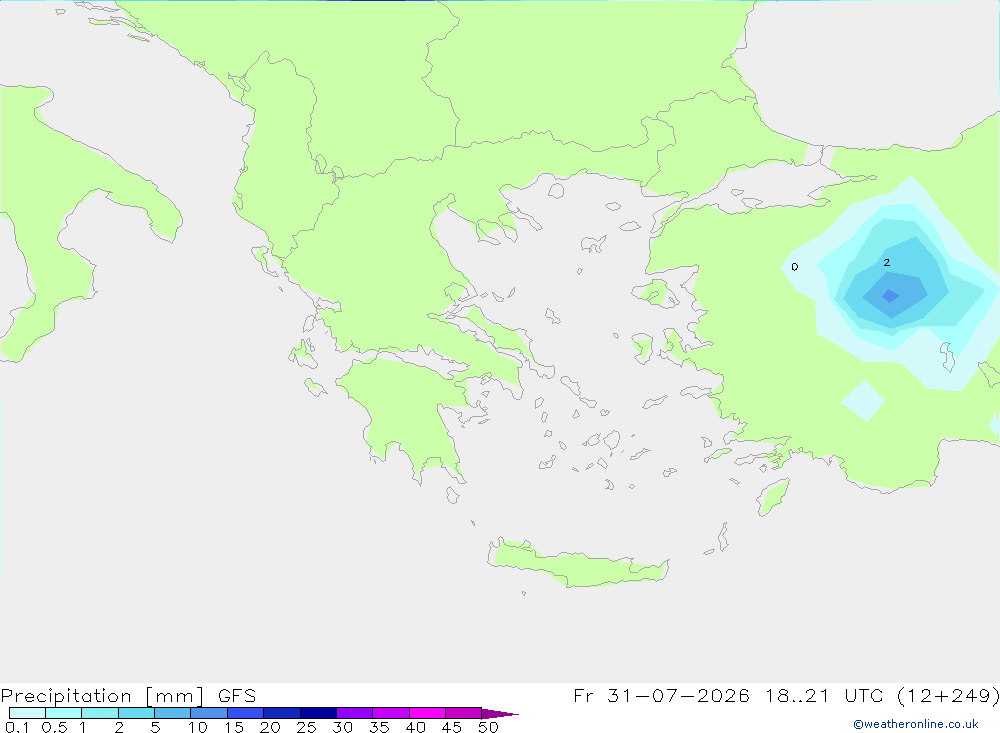Click the 40–45 mm magenta legend swatch
This screenshot has height=733, width=1000.
(427, 713)
